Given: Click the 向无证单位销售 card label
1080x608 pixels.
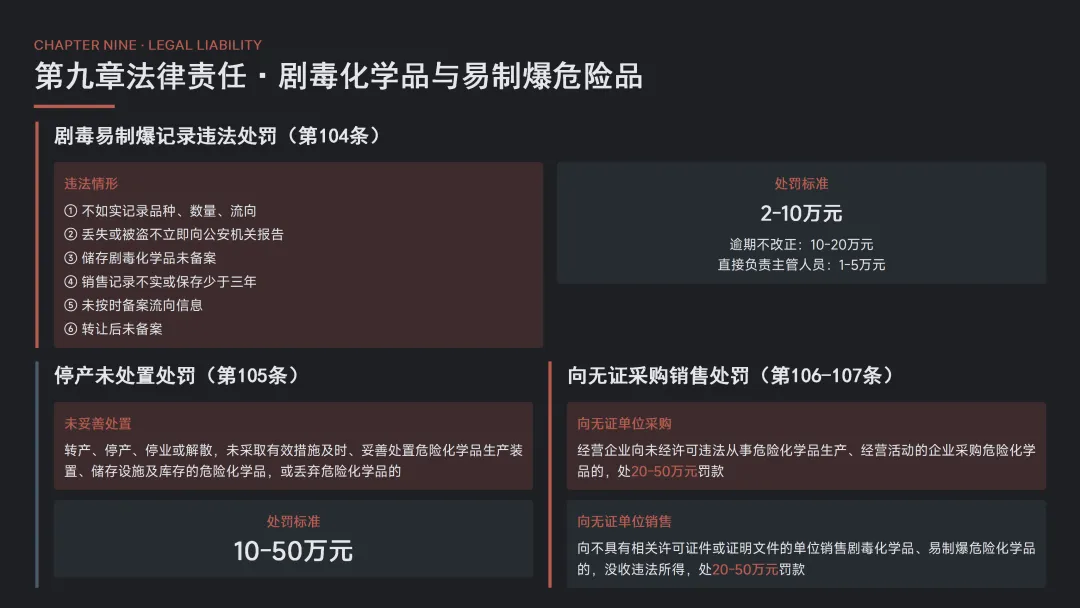Looking at the screenshot, I should click(624, 521).
